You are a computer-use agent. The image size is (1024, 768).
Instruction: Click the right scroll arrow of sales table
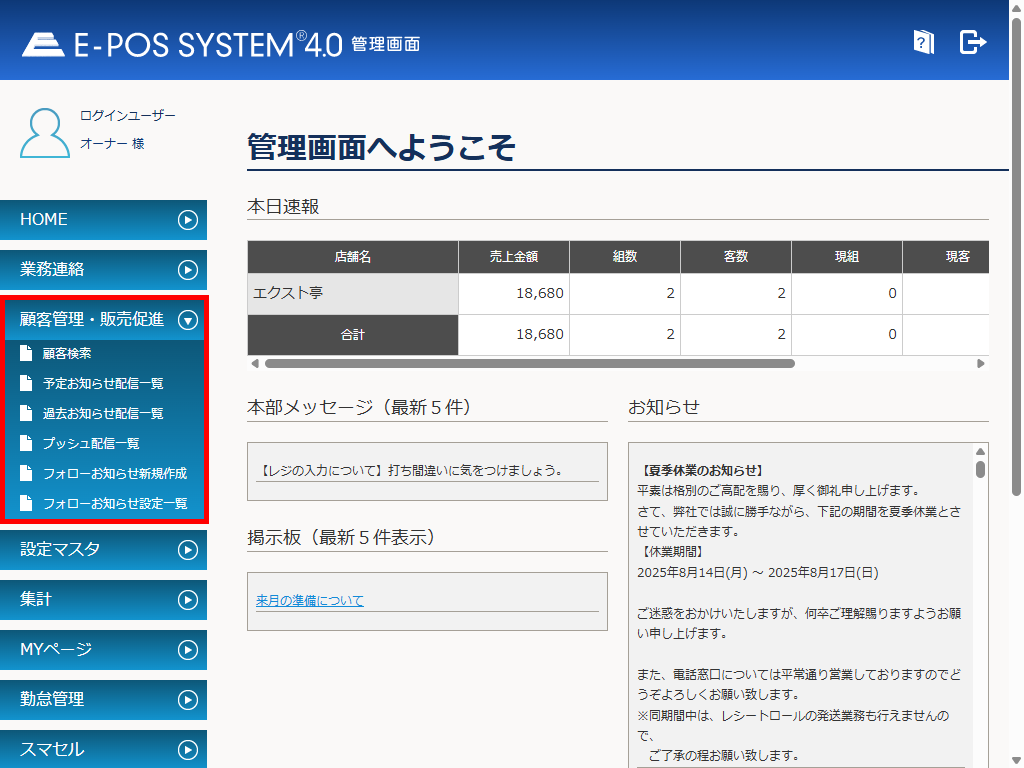[981, 364]
